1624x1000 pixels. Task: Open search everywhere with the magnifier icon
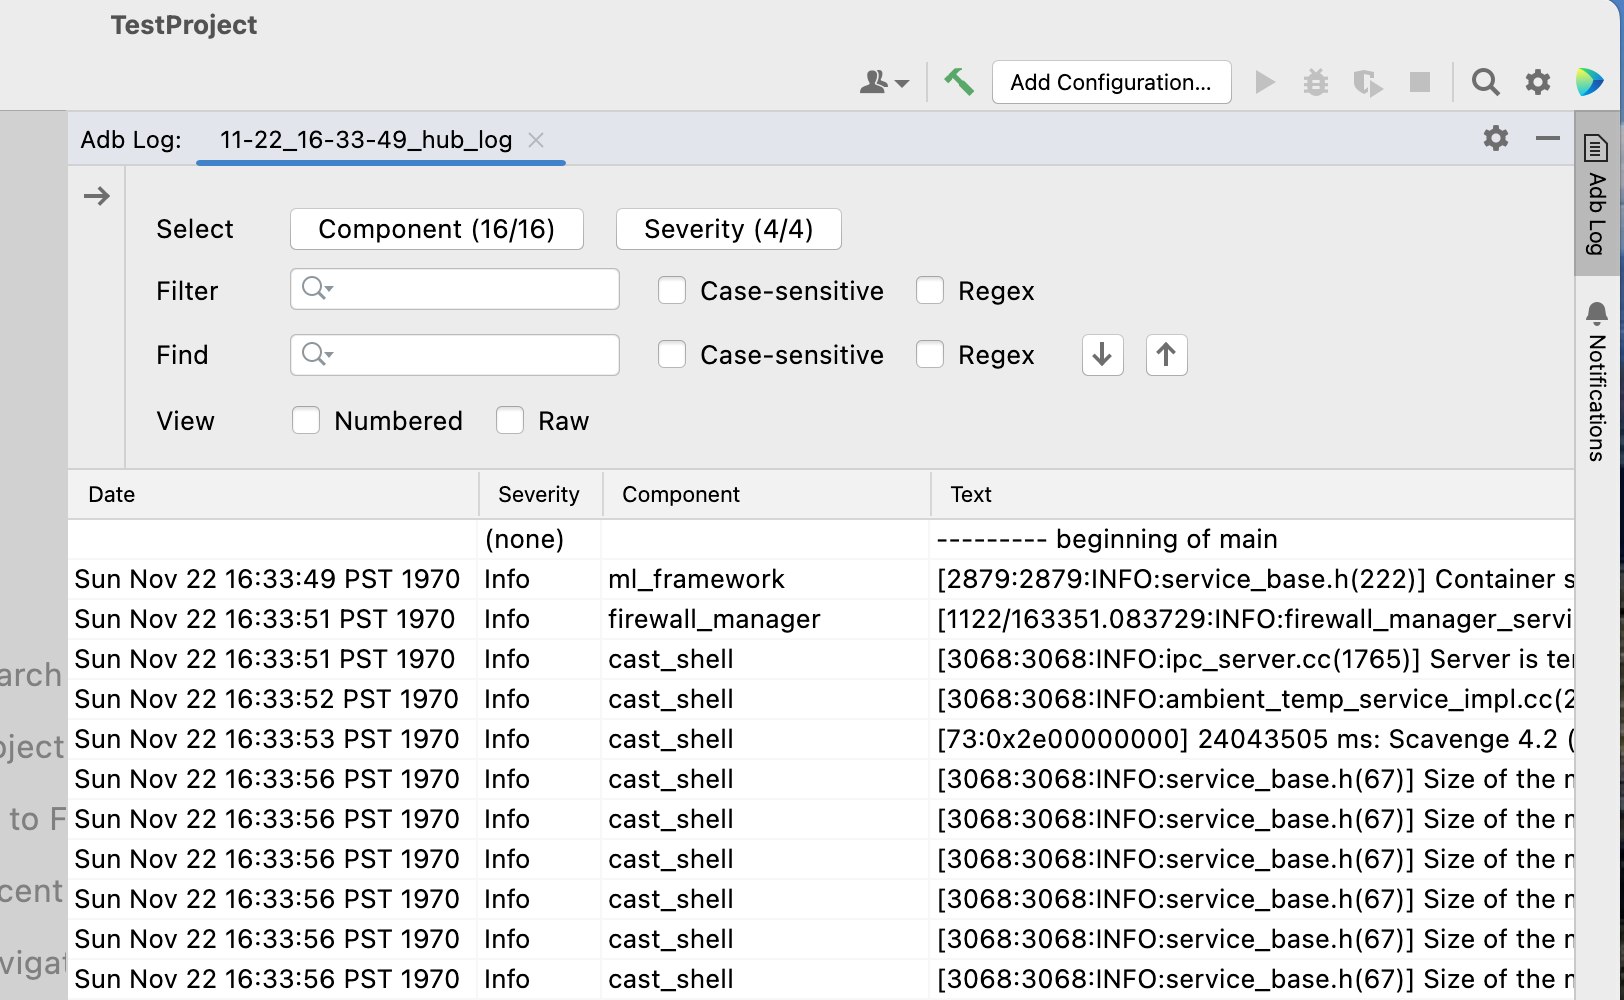[x=1485, y=82]
